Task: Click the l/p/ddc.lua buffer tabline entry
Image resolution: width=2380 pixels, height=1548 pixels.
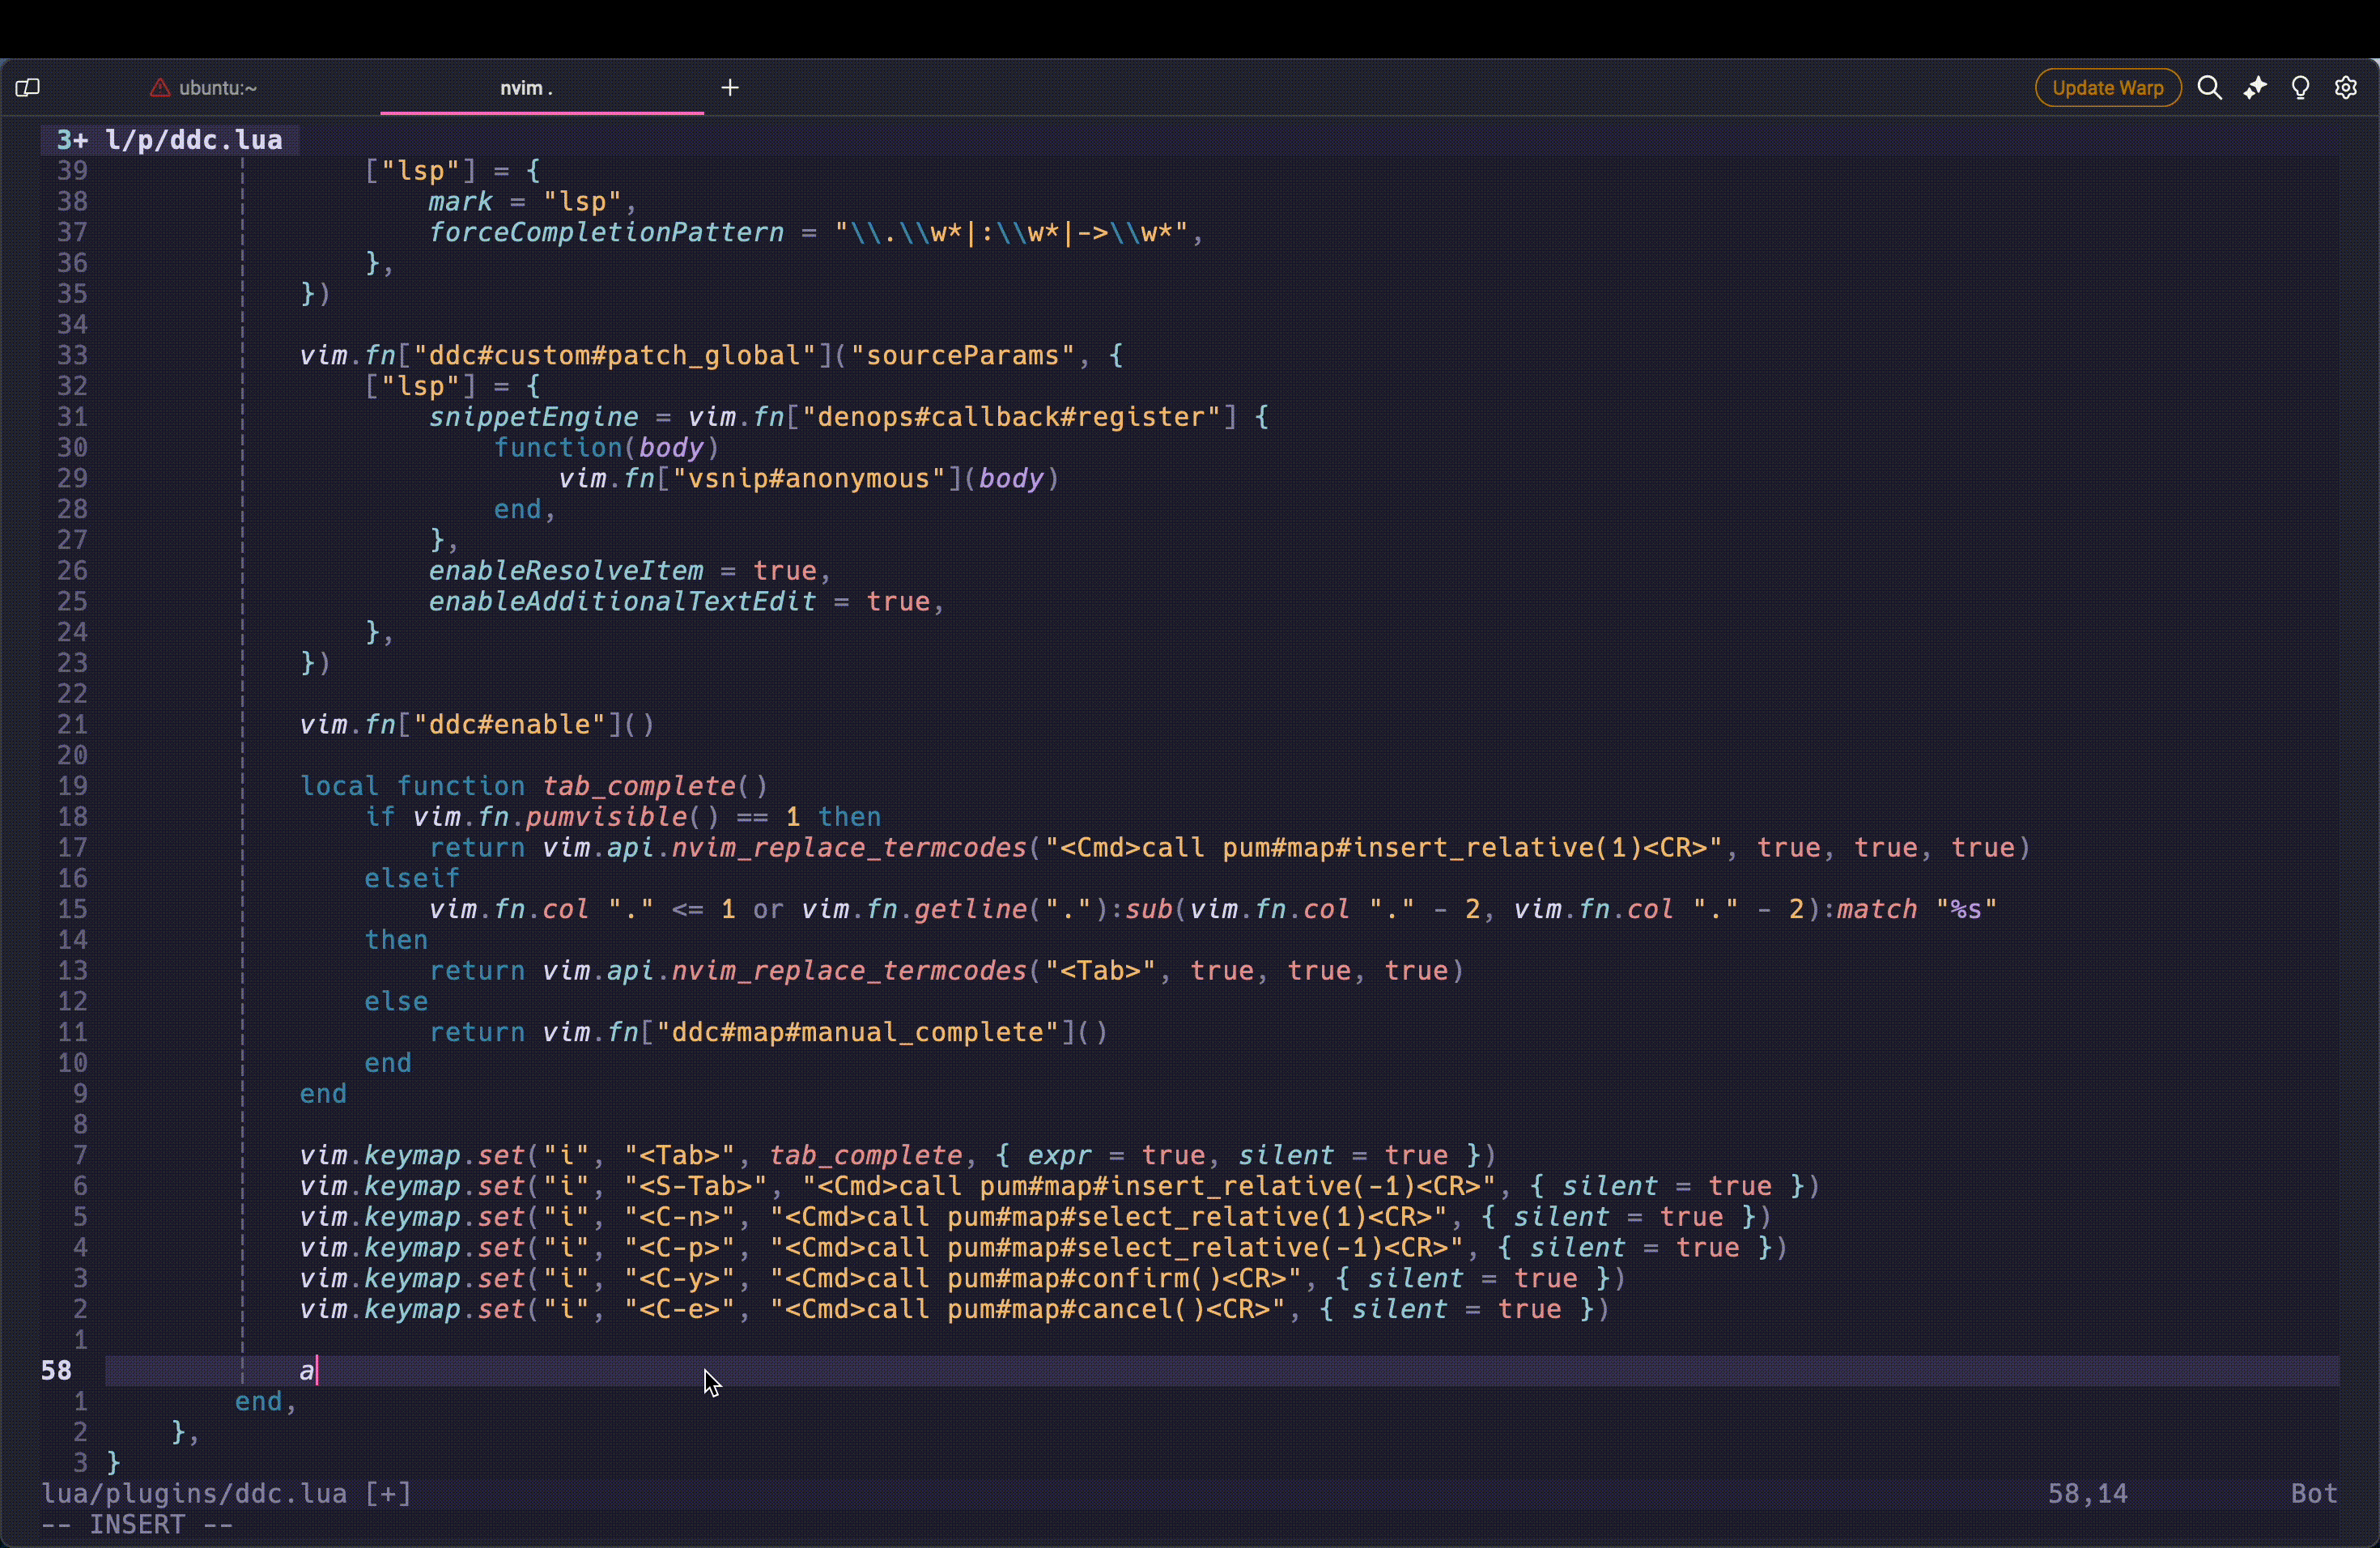Action: coord(170,140)
